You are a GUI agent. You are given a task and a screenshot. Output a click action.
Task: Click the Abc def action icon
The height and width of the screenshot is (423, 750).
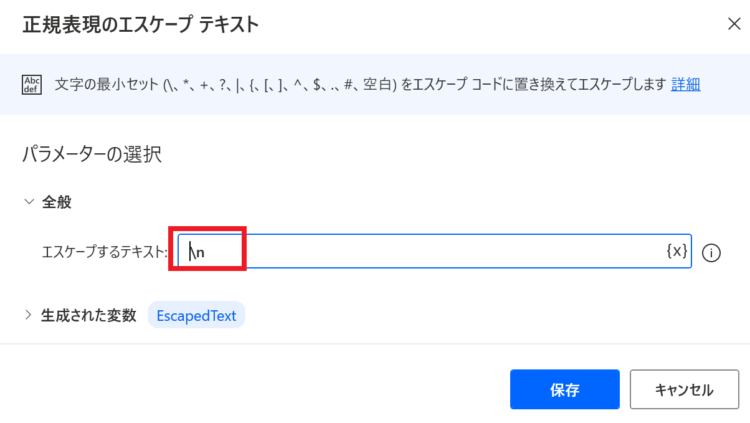32,85
